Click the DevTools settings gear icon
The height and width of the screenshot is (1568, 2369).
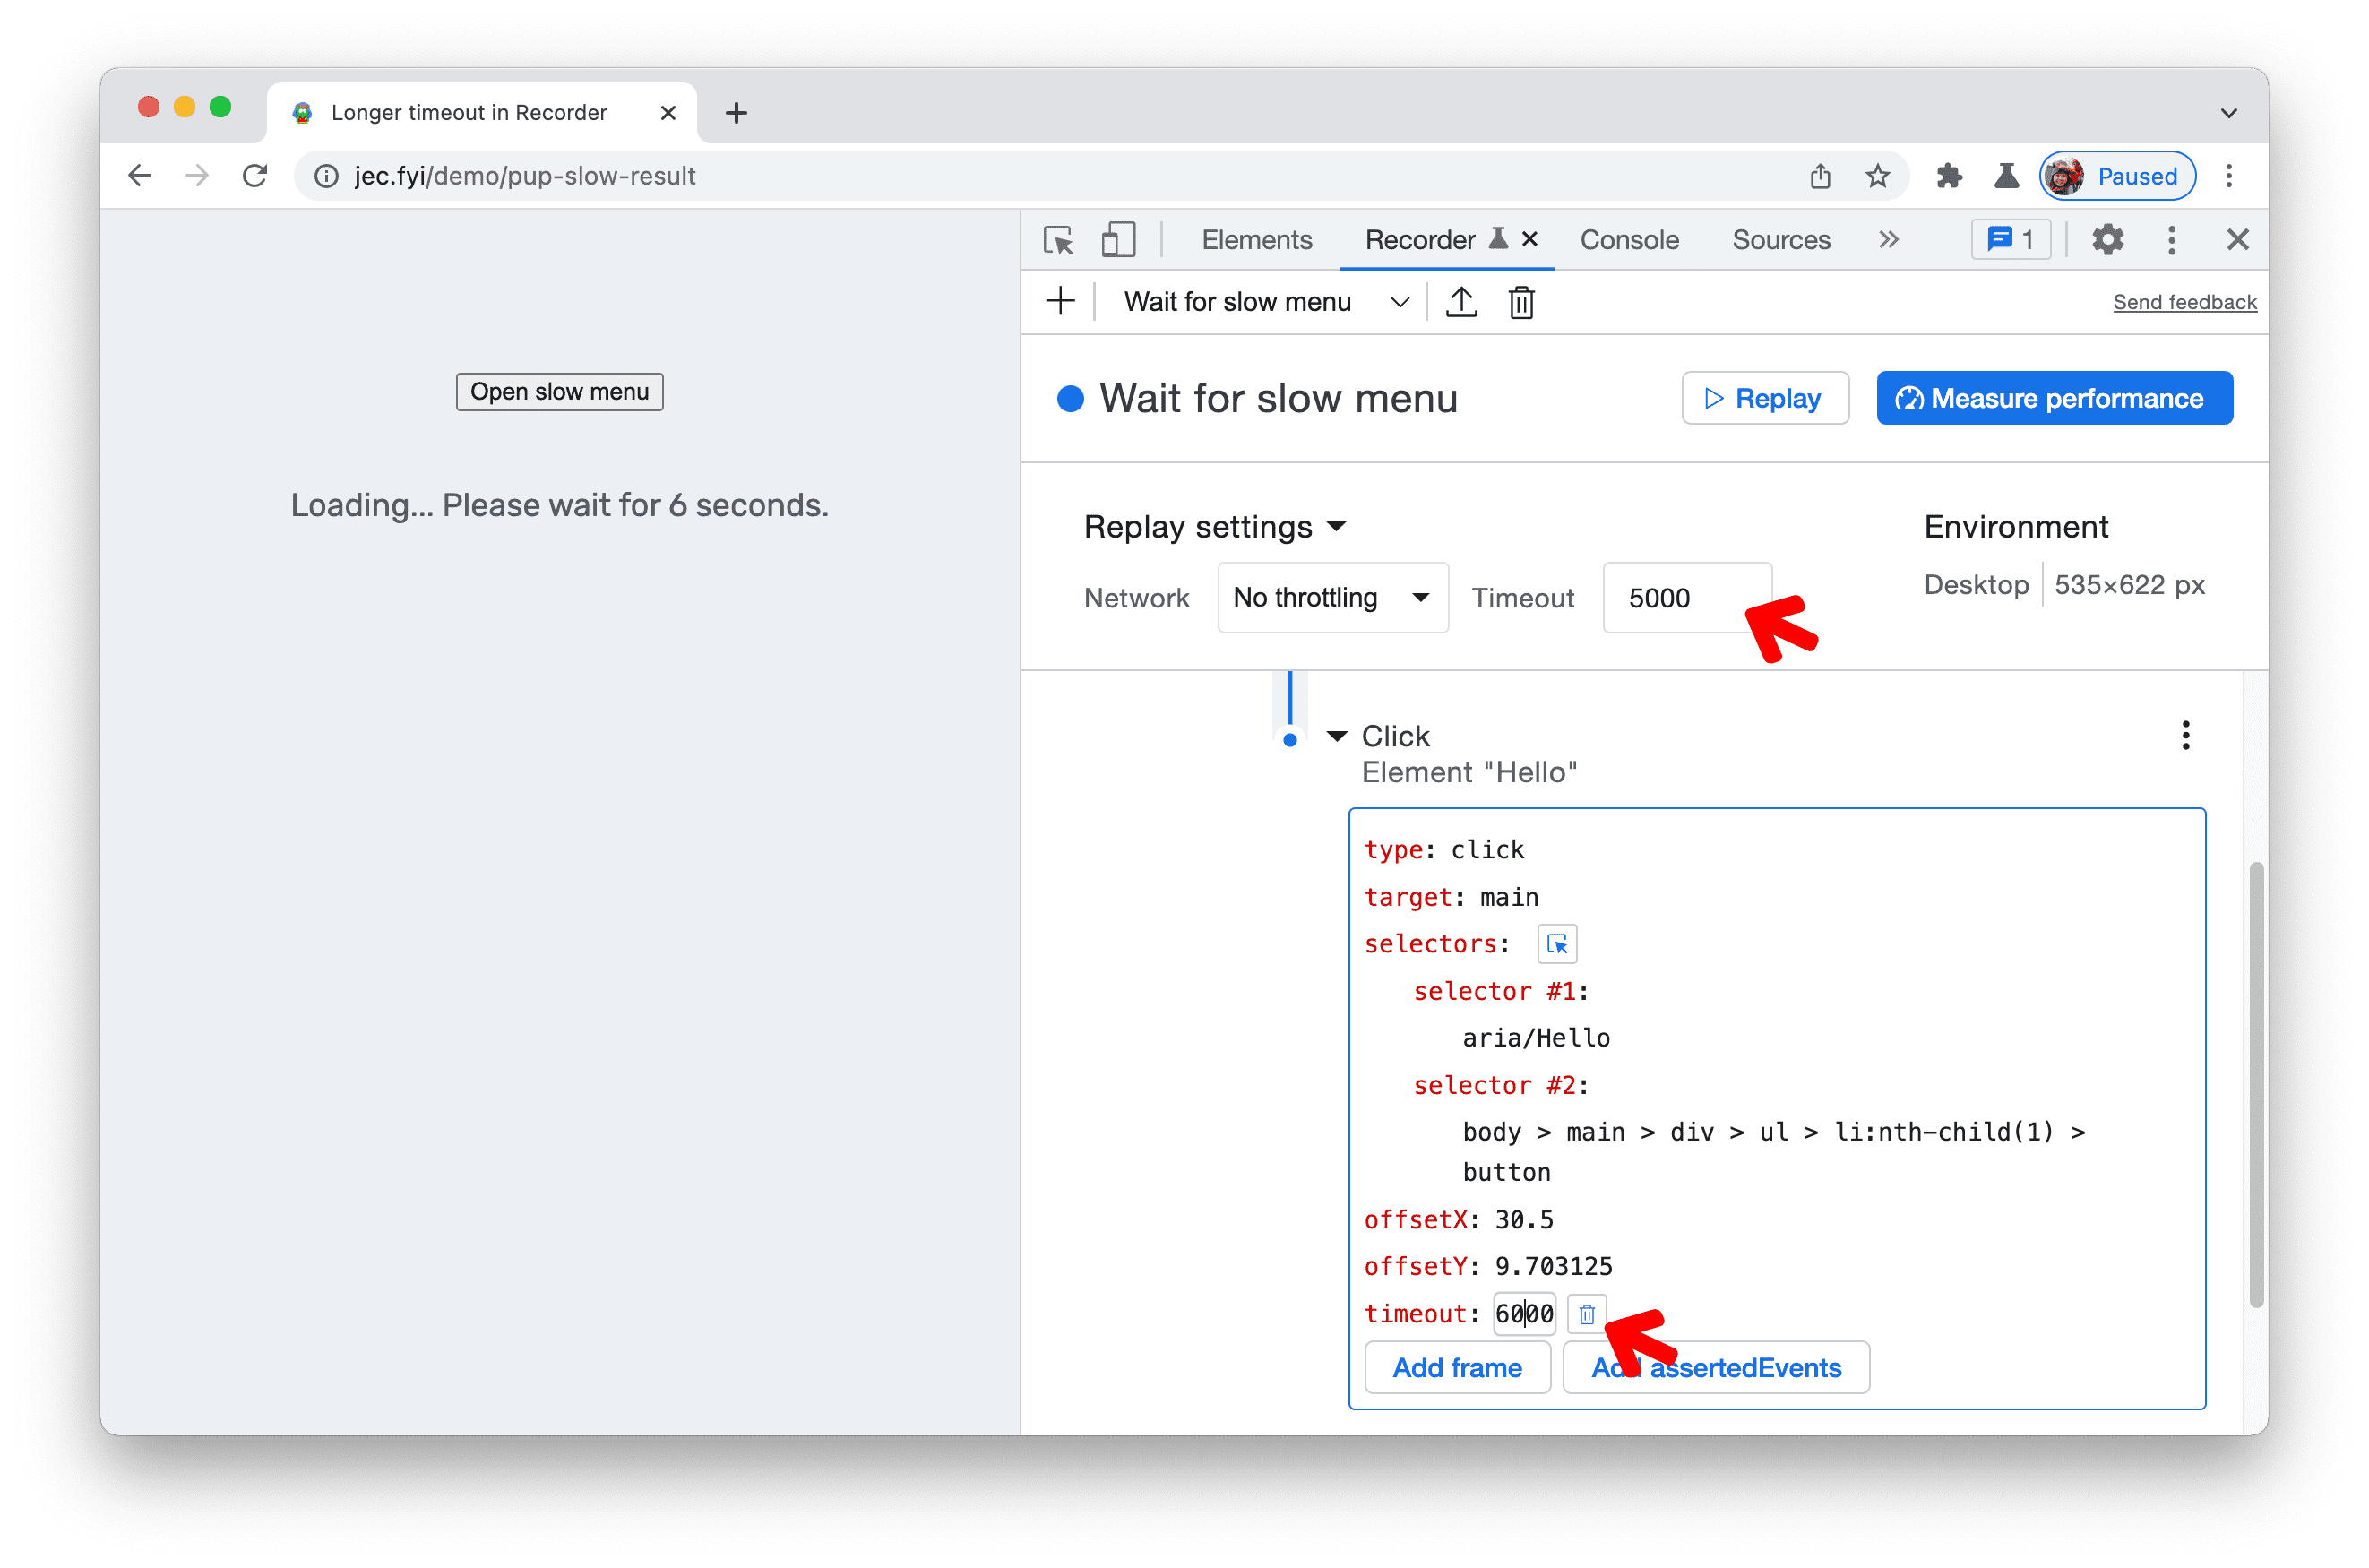click(2106, 238)
